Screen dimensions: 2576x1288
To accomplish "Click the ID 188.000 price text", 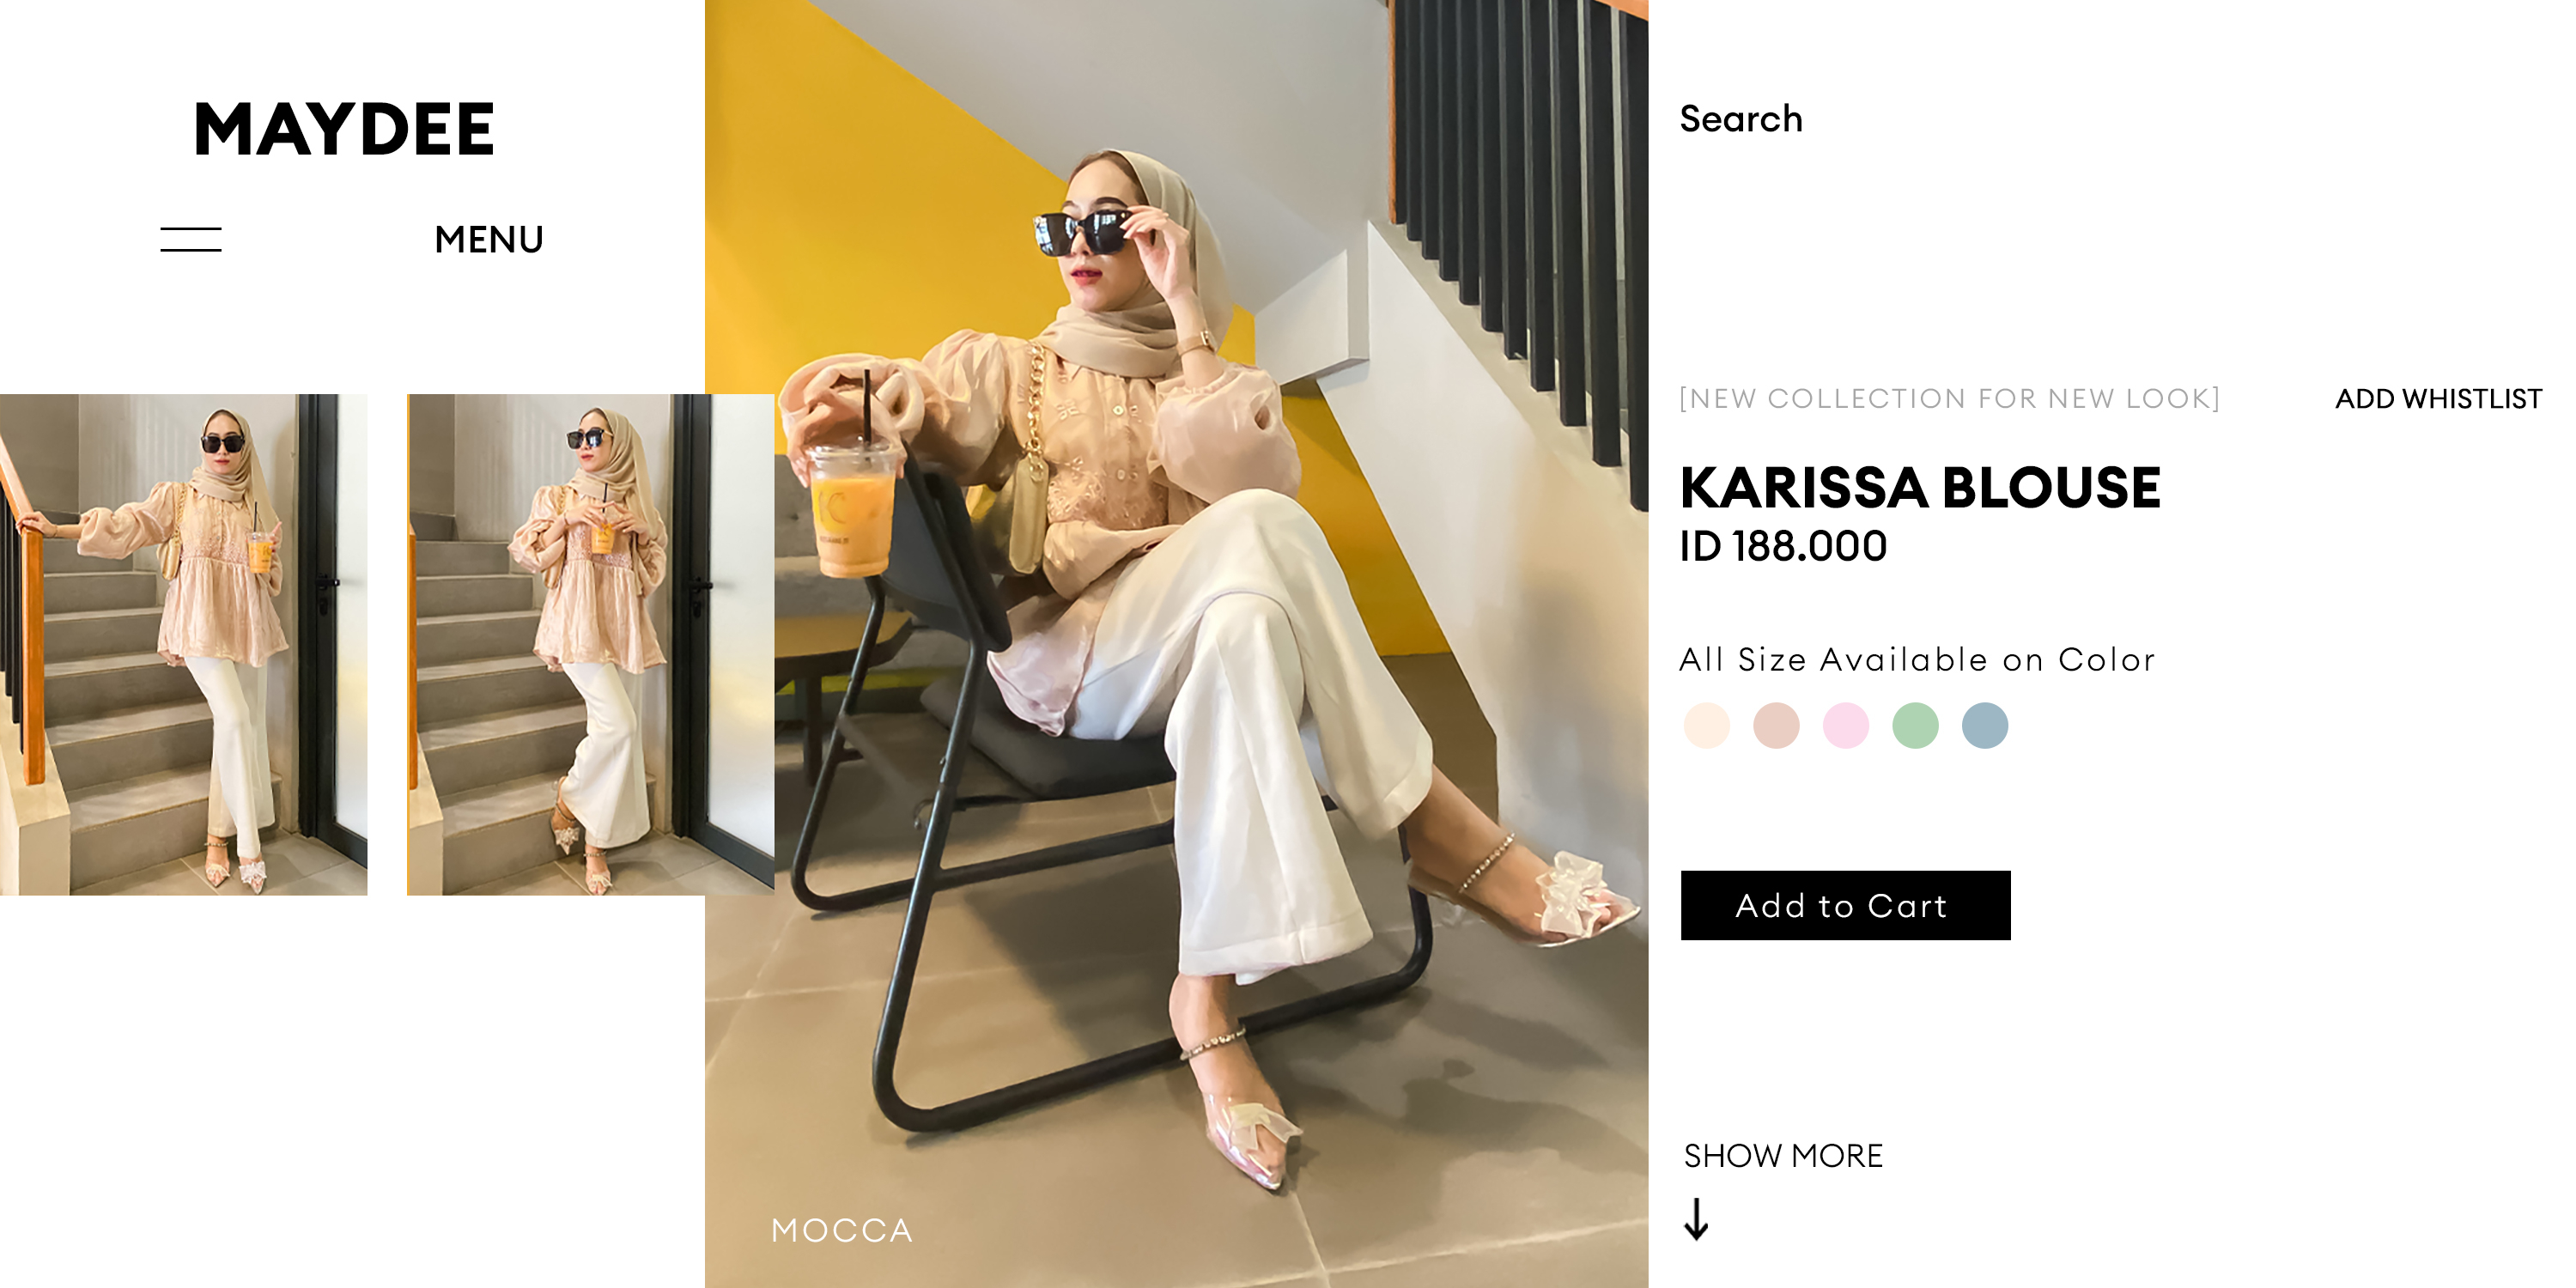I will coord(1783,546).
